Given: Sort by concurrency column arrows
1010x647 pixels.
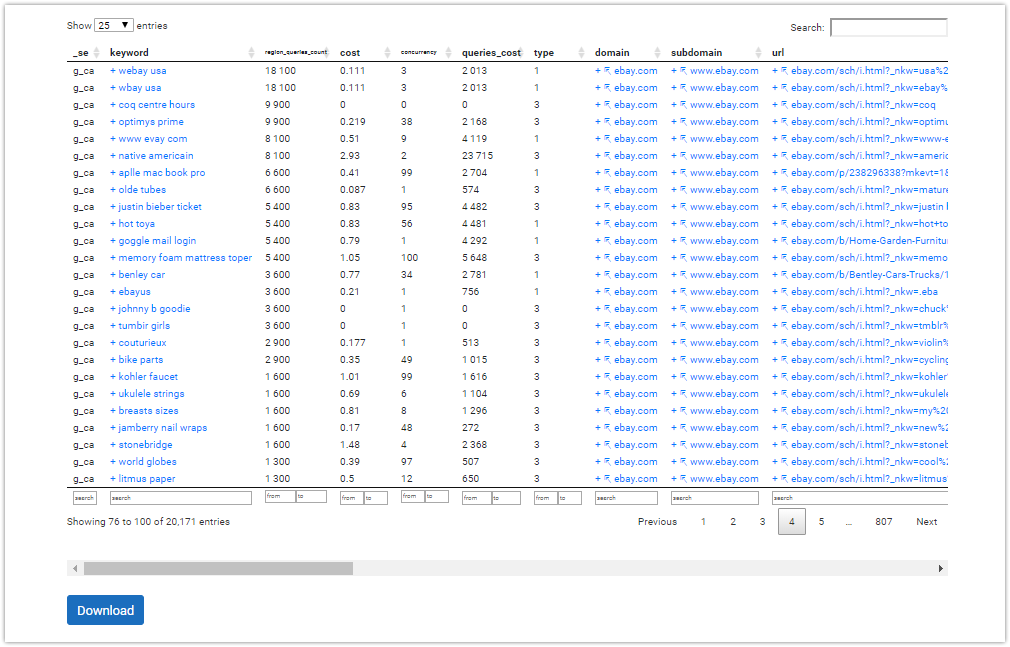Looking at the screenshot, I should [x=448, y=53].
